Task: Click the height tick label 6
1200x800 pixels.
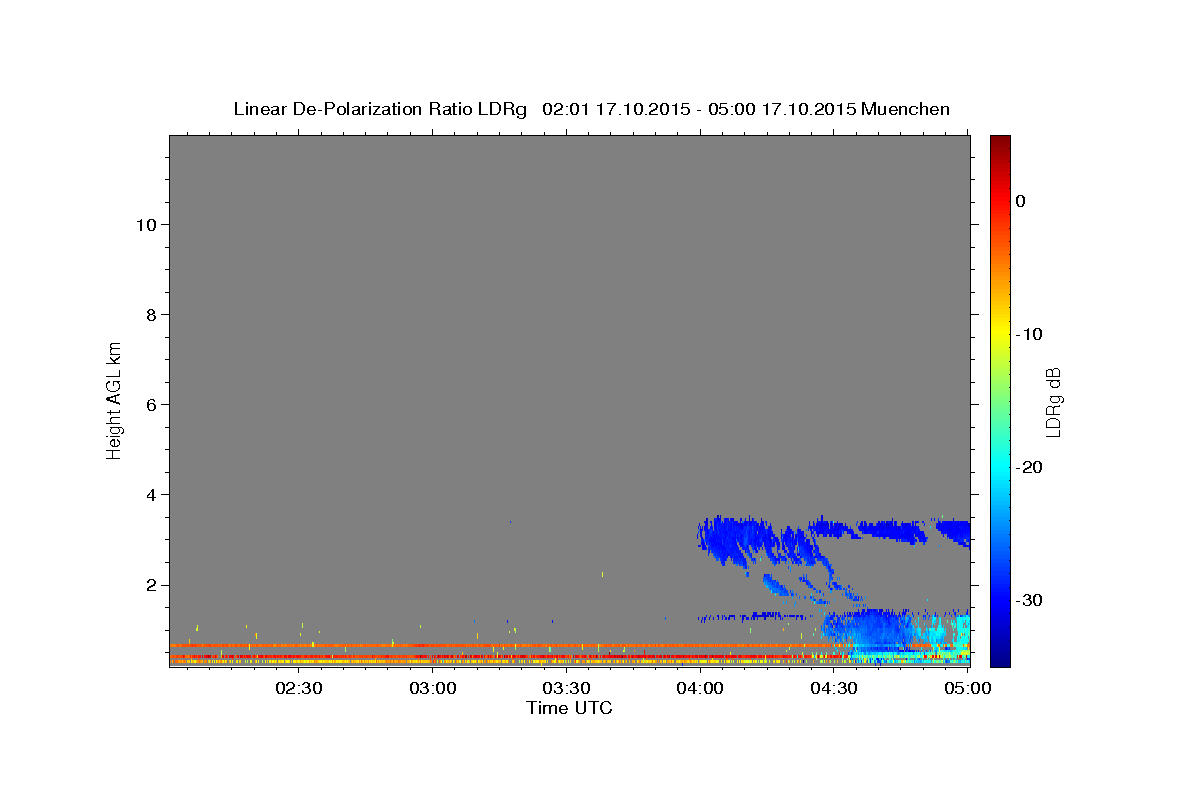Action: click(x=149, y=404)
